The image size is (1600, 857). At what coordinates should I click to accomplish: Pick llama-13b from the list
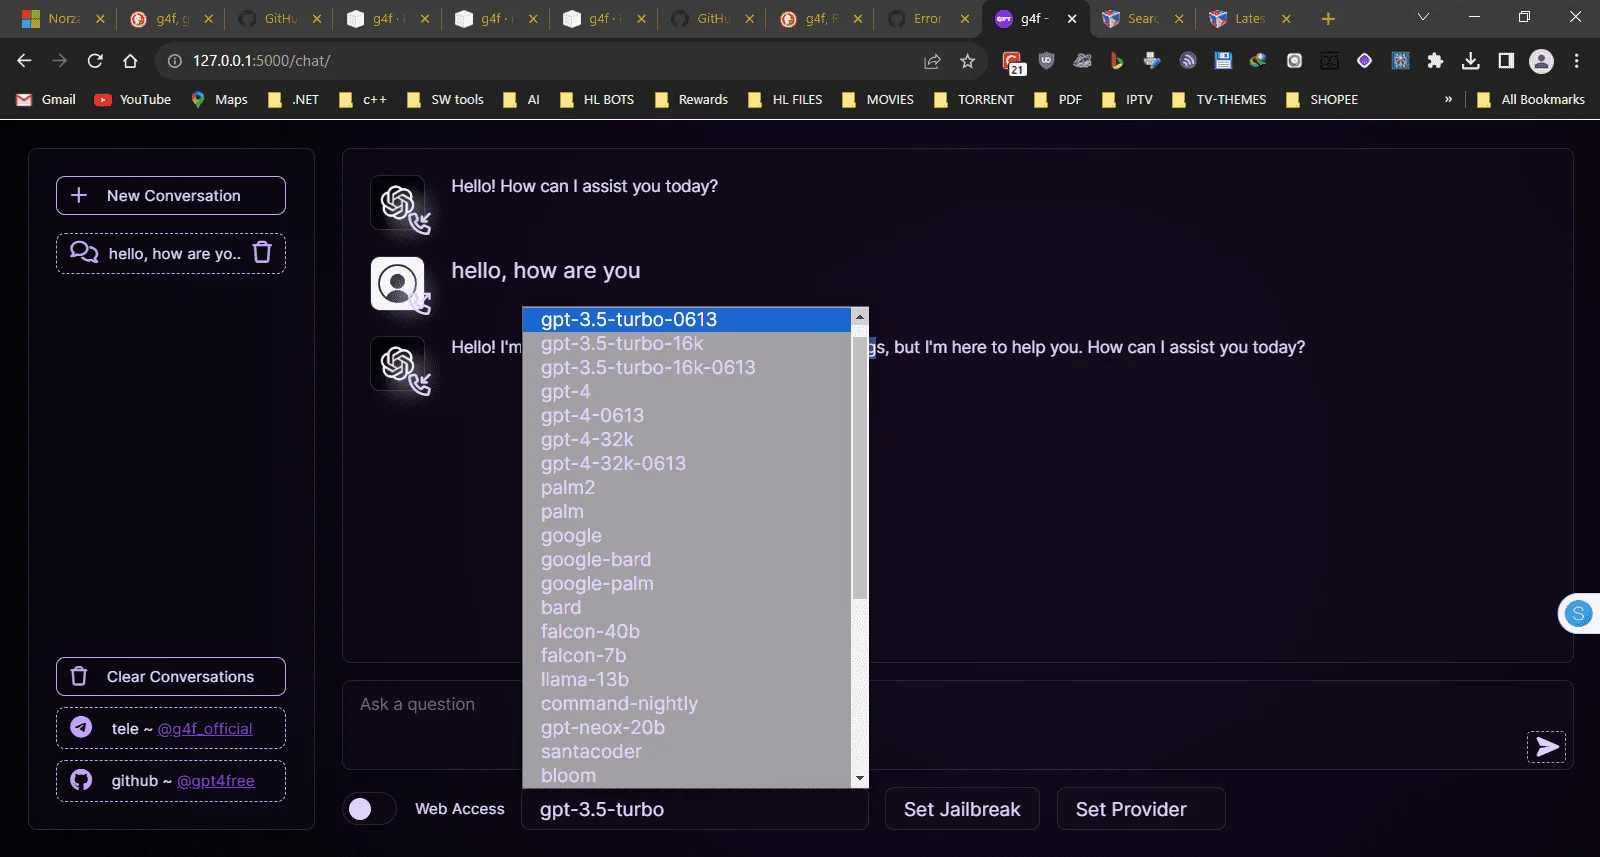tap(687, 680)
